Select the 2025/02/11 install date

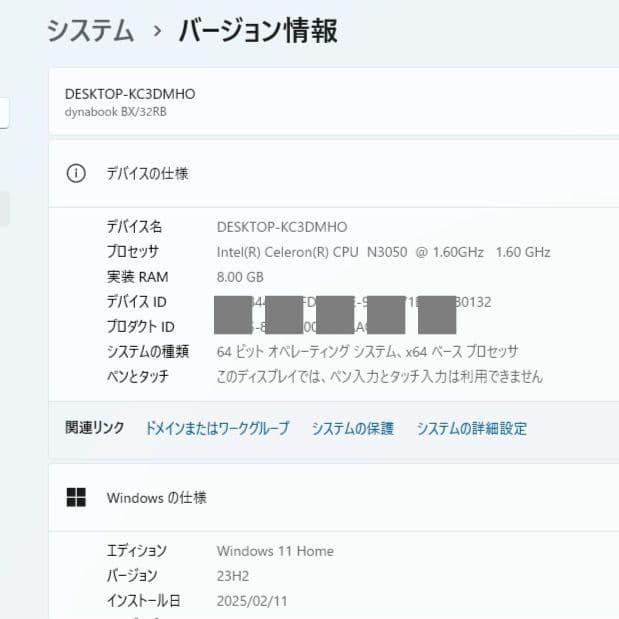pyautogui.click(x=252, y=601)
